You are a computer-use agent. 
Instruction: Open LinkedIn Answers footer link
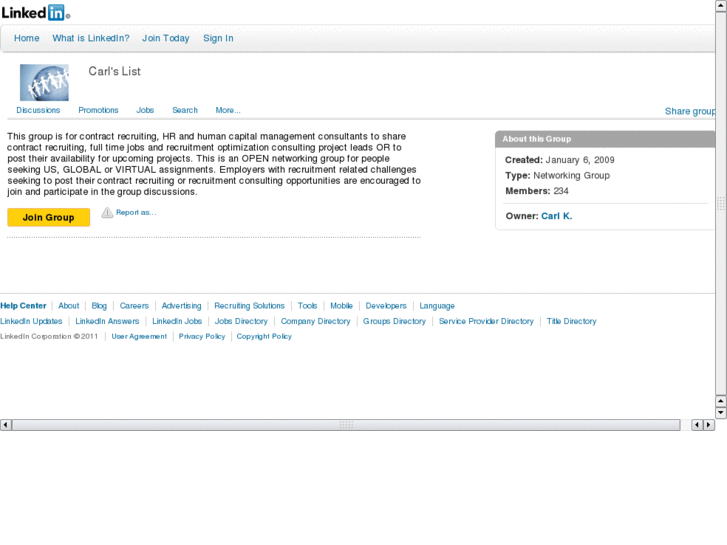click(107, 321)
